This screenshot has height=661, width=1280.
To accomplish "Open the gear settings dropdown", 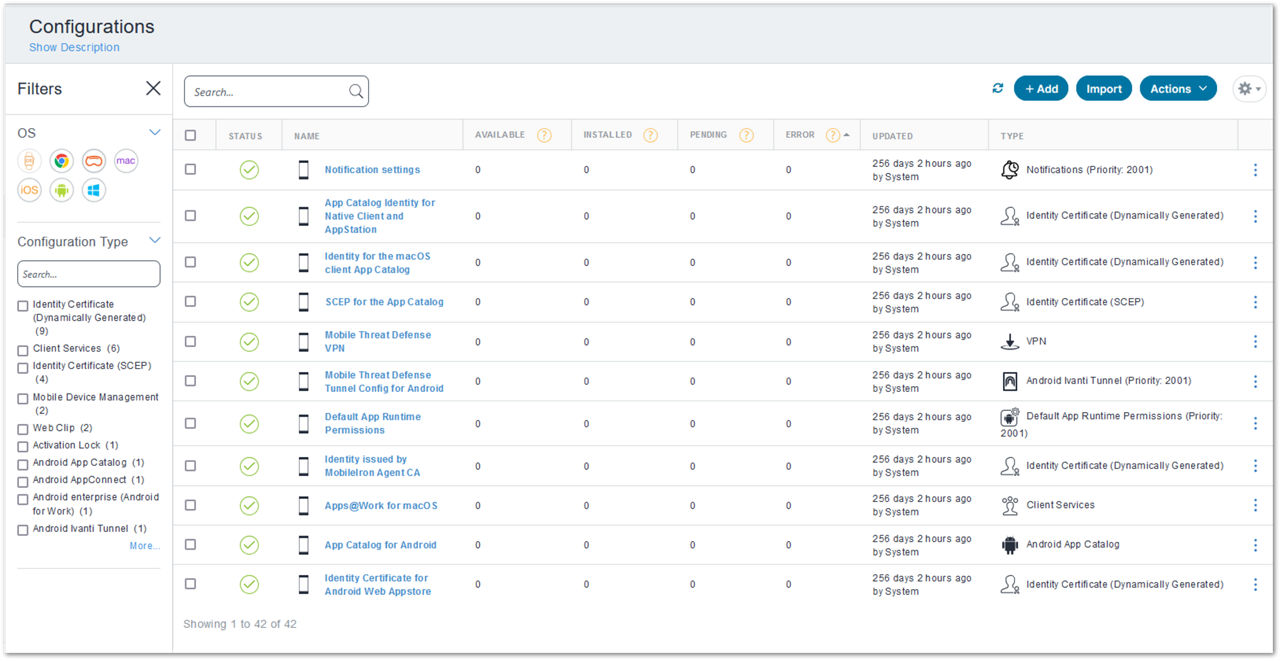I will [x=1249, y=88].
